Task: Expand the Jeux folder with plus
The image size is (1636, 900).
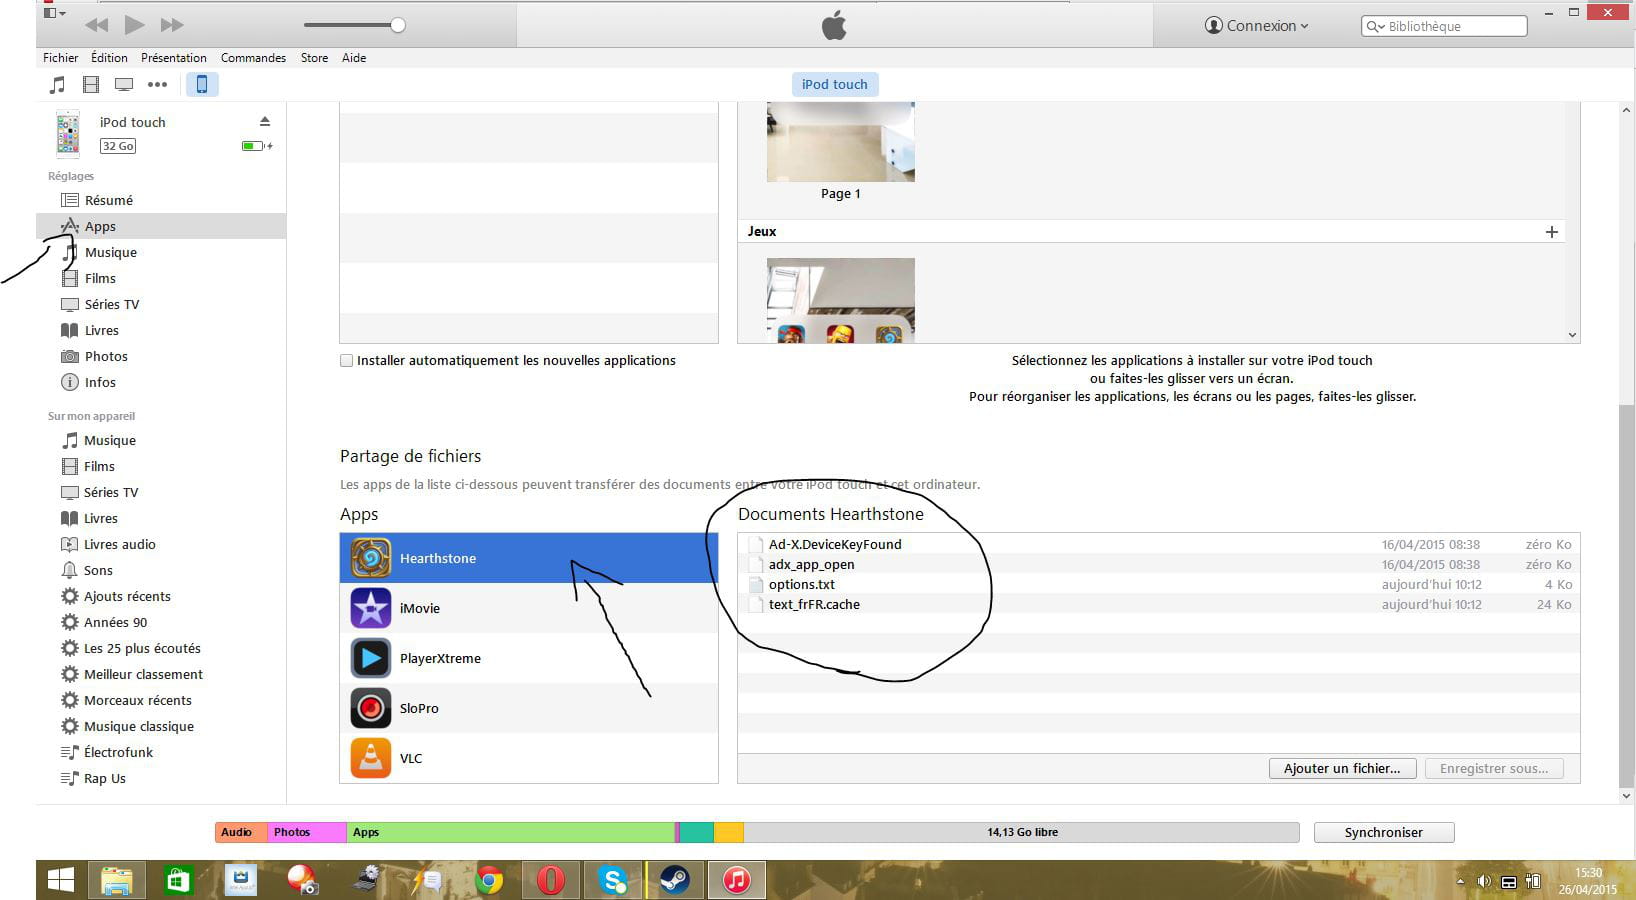Action: 1551,232
